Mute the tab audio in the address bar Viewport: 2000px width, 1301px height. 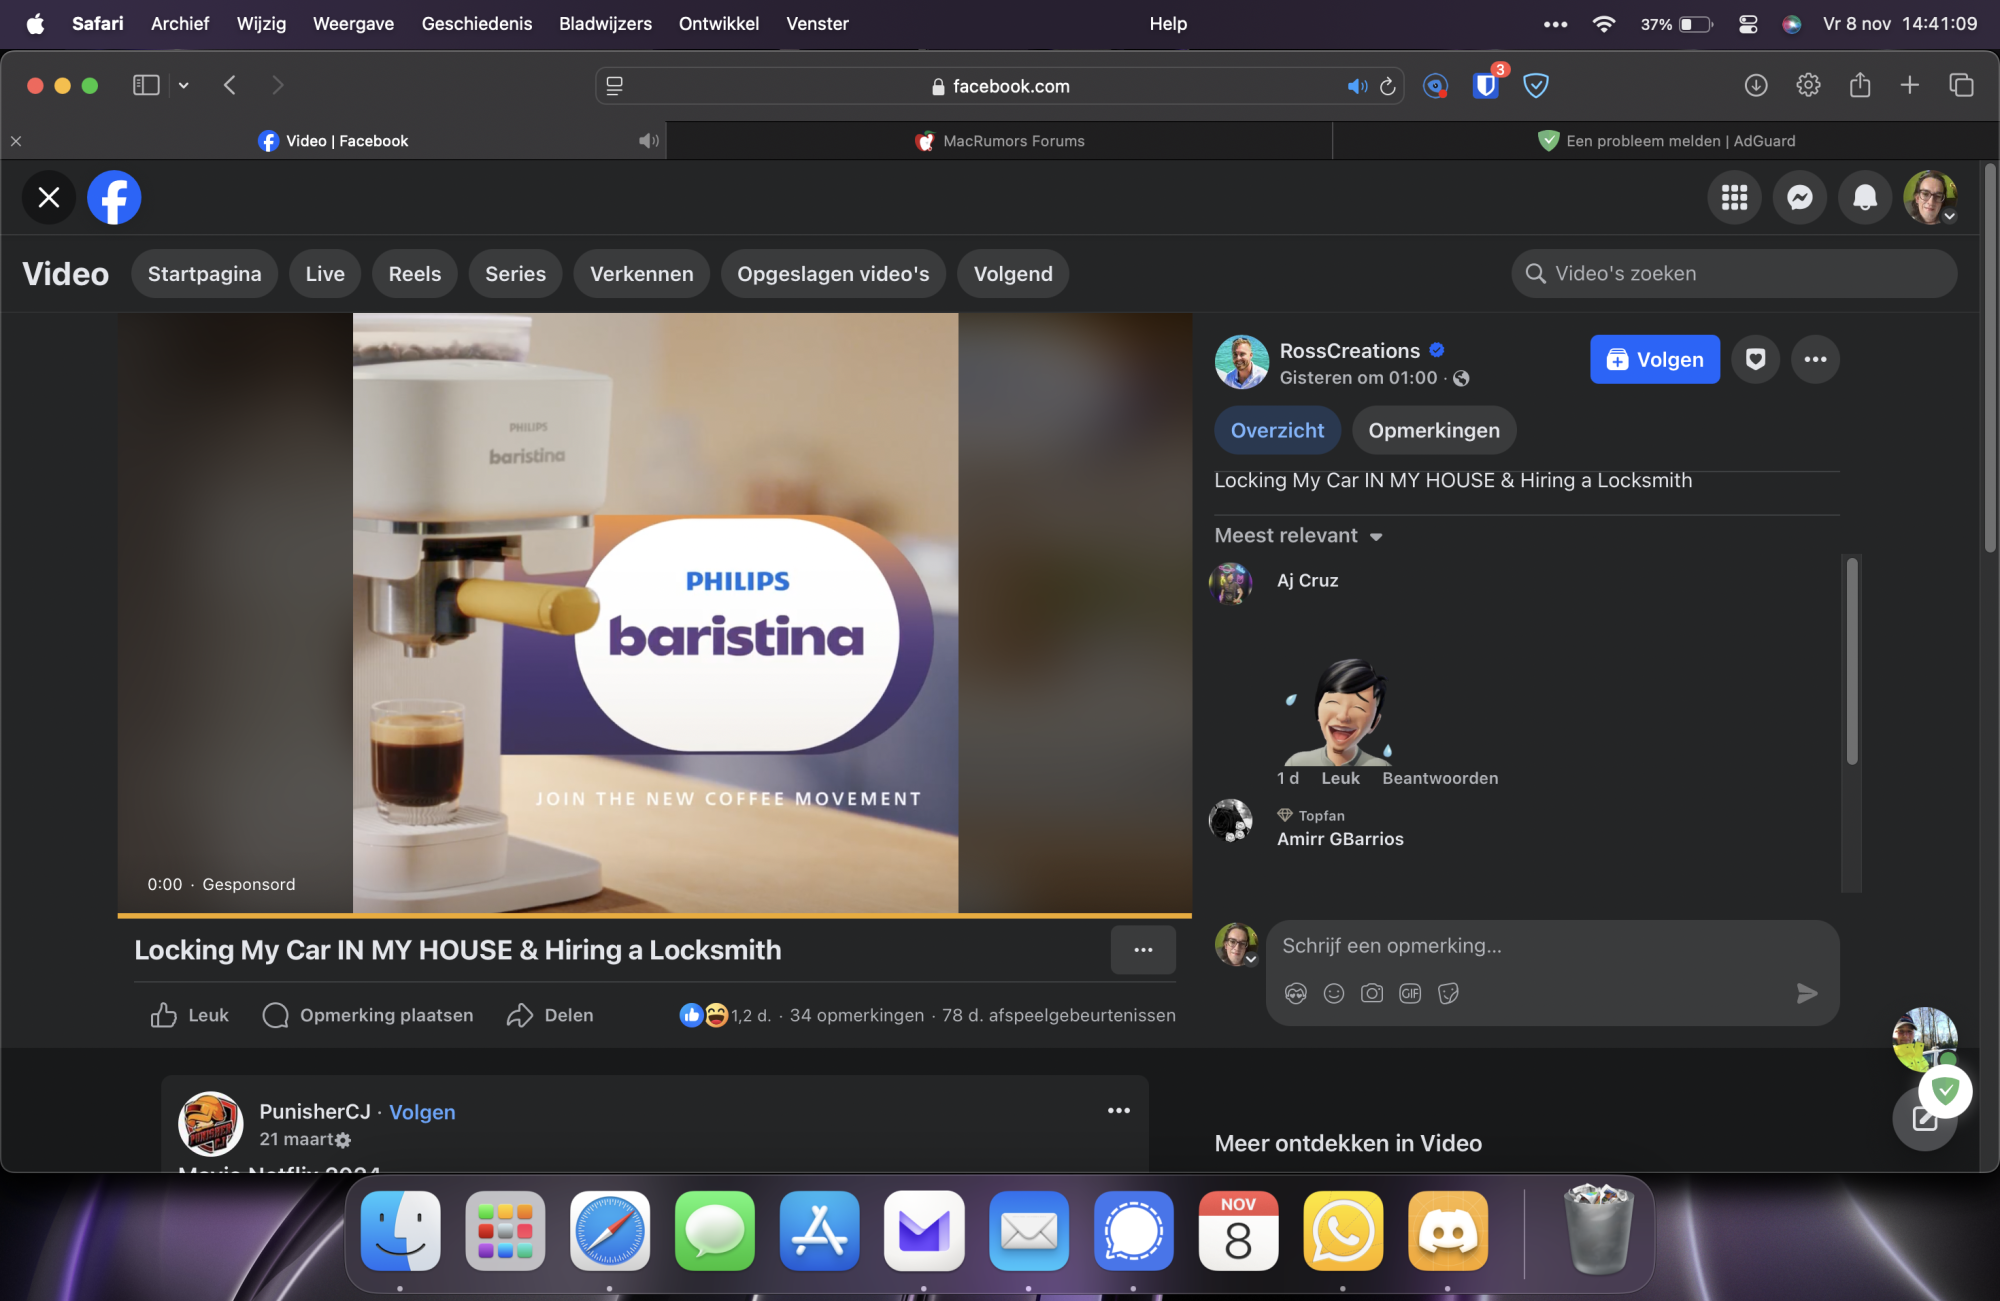[x=1357, y=86]
